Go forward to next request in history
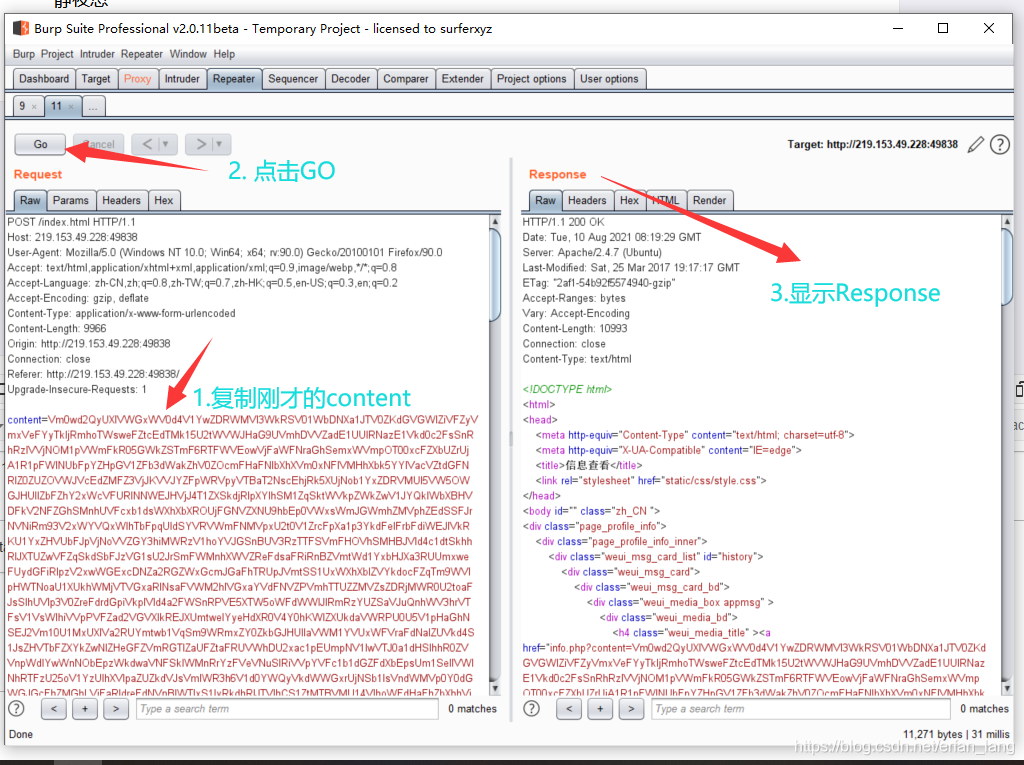1024x765 pixels. 200,144
